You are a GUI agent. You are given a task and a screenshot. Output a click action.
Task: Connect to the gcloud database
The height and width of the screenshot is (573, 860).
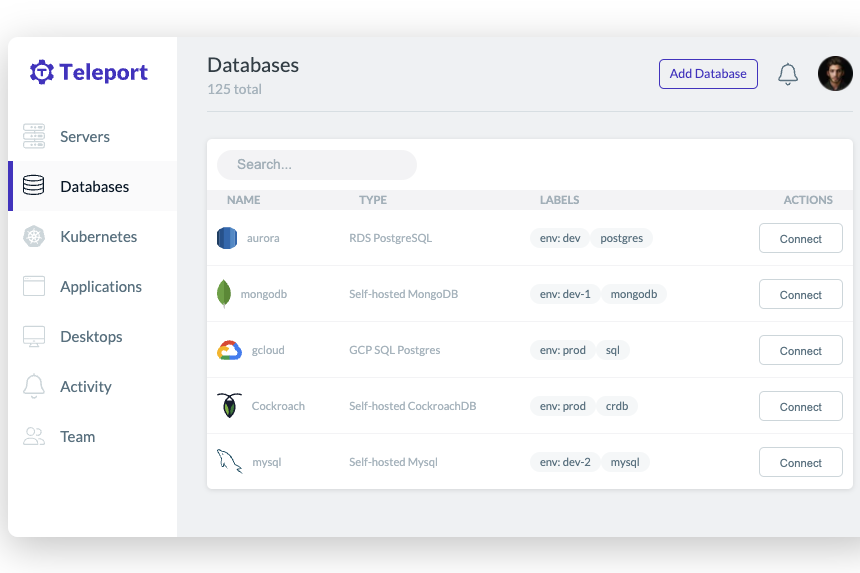[801, 350]
